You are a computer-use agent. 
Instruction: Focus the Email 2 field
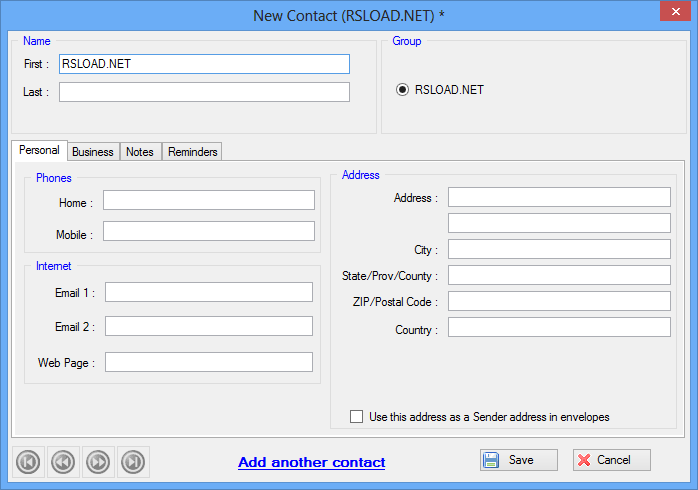(209, 326)
